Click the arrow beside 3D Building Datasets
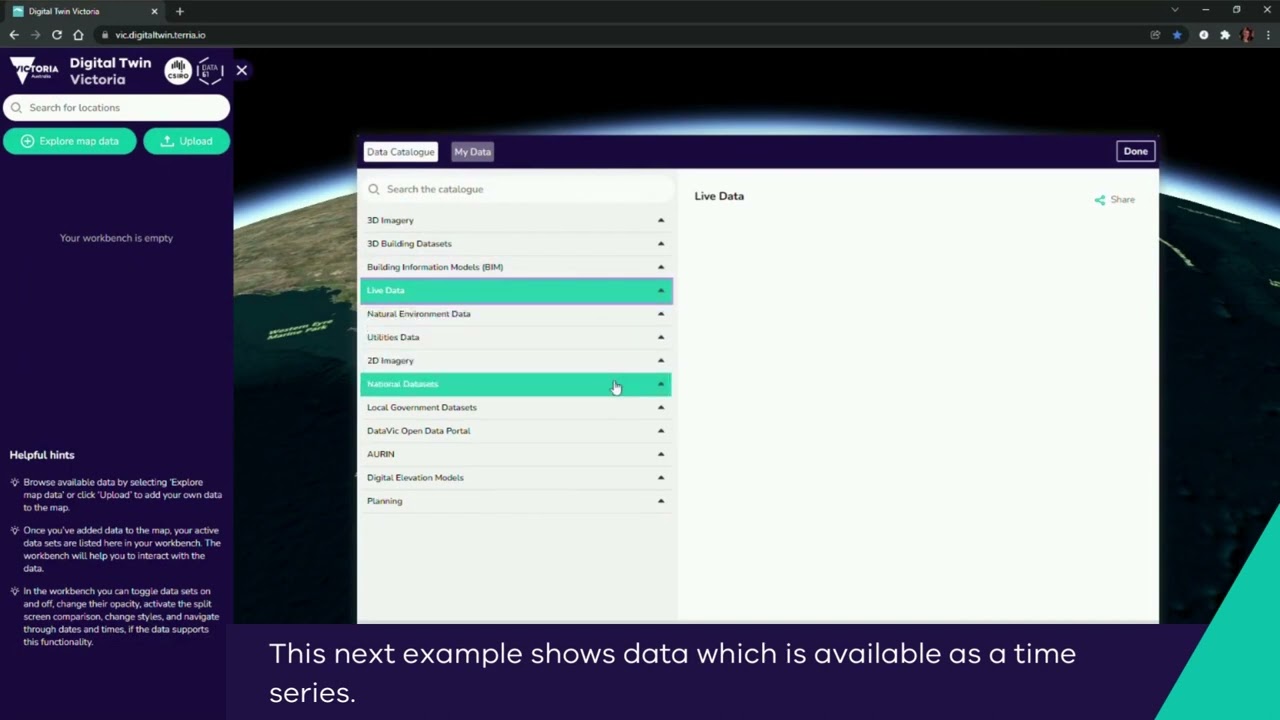Image resolution: width=1280 pixels, height=720 pixels. pyautogui.click(x=661, y=244)
